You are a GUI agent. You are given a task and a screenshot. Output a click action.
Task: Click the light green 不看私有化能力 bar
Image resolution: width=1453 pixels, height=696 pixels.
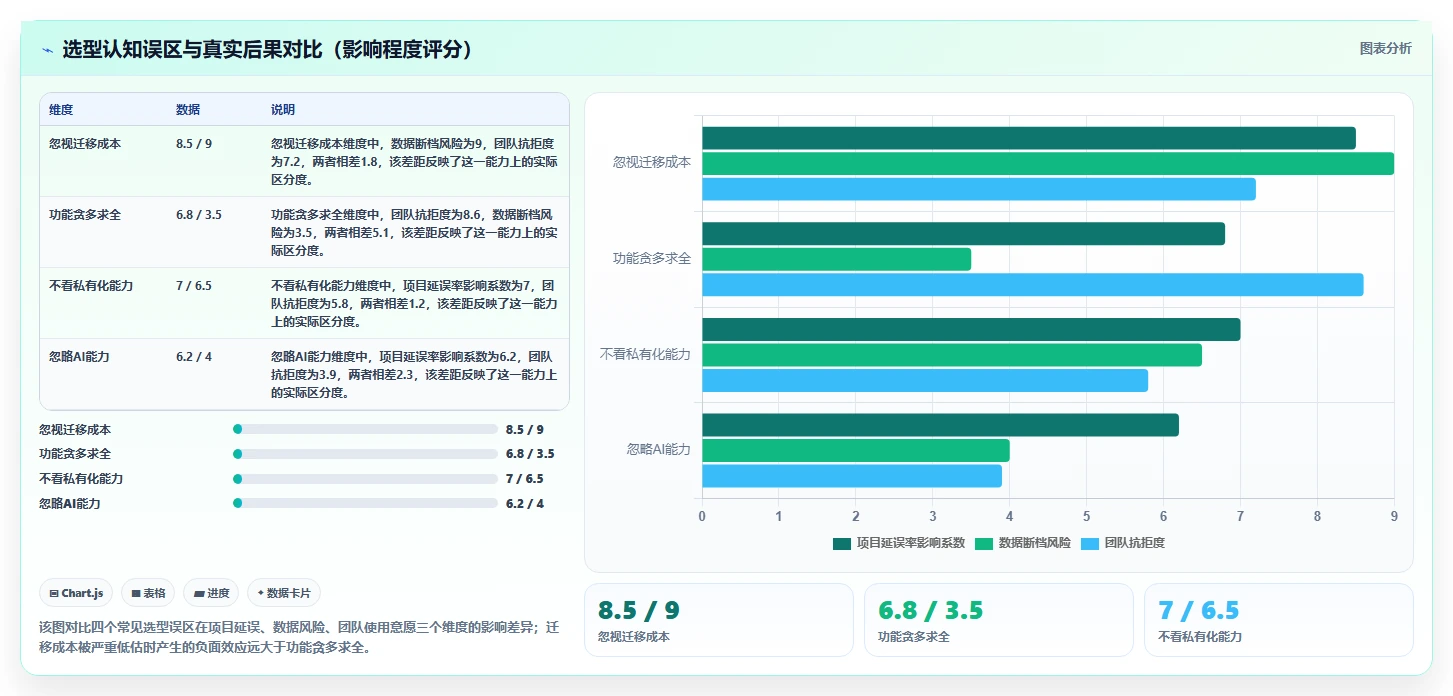click(952, 355)
